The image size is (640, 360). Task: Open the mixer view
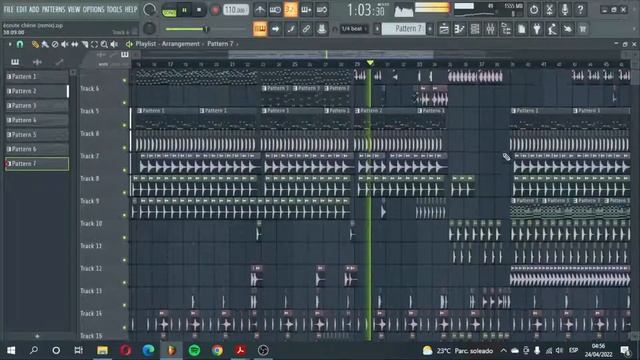(490, 29)
